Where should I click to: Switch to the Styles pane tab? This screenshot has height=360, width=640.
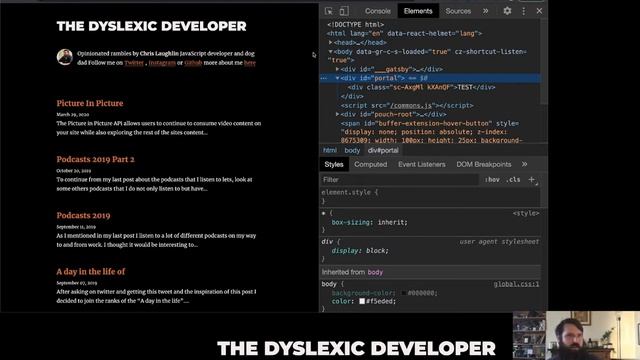coord(334,164)
